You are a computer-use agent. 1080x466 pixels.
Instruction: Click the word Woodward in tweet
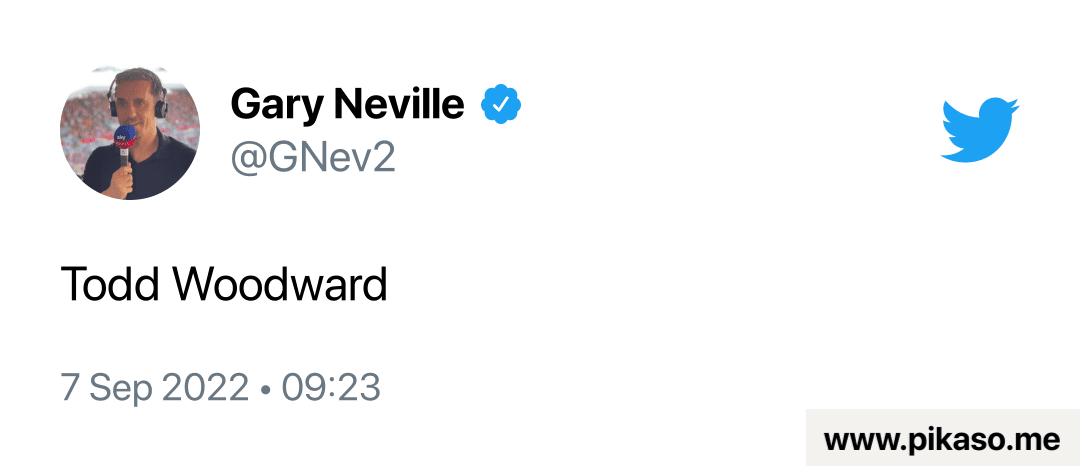pyautogui.click(x=280, y=285)
